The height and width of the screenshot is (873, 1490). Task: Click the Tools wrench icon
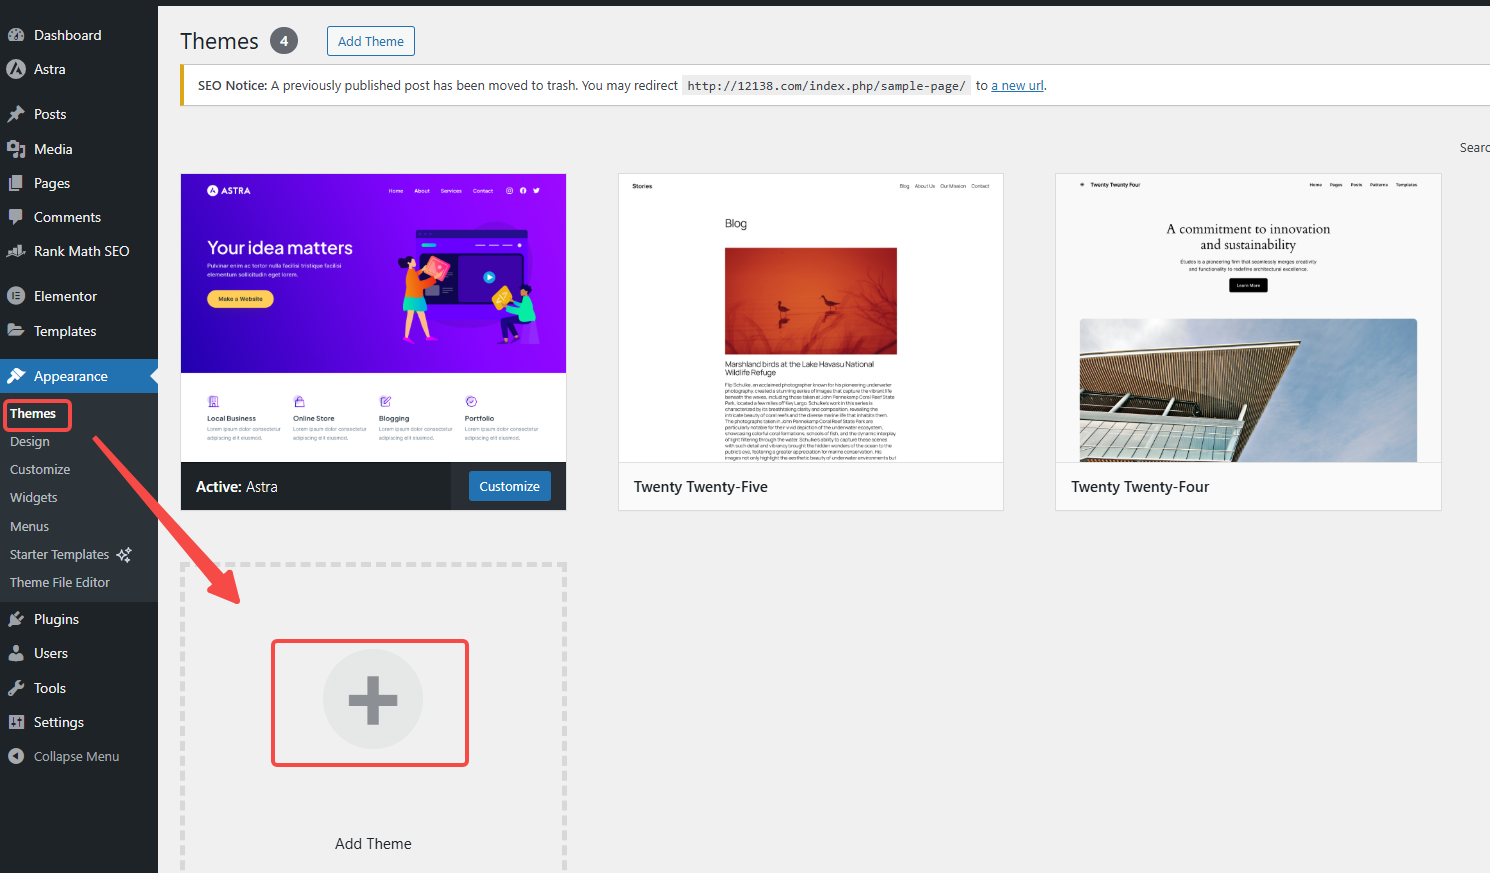pyautogui.click(x=16, y=688)
